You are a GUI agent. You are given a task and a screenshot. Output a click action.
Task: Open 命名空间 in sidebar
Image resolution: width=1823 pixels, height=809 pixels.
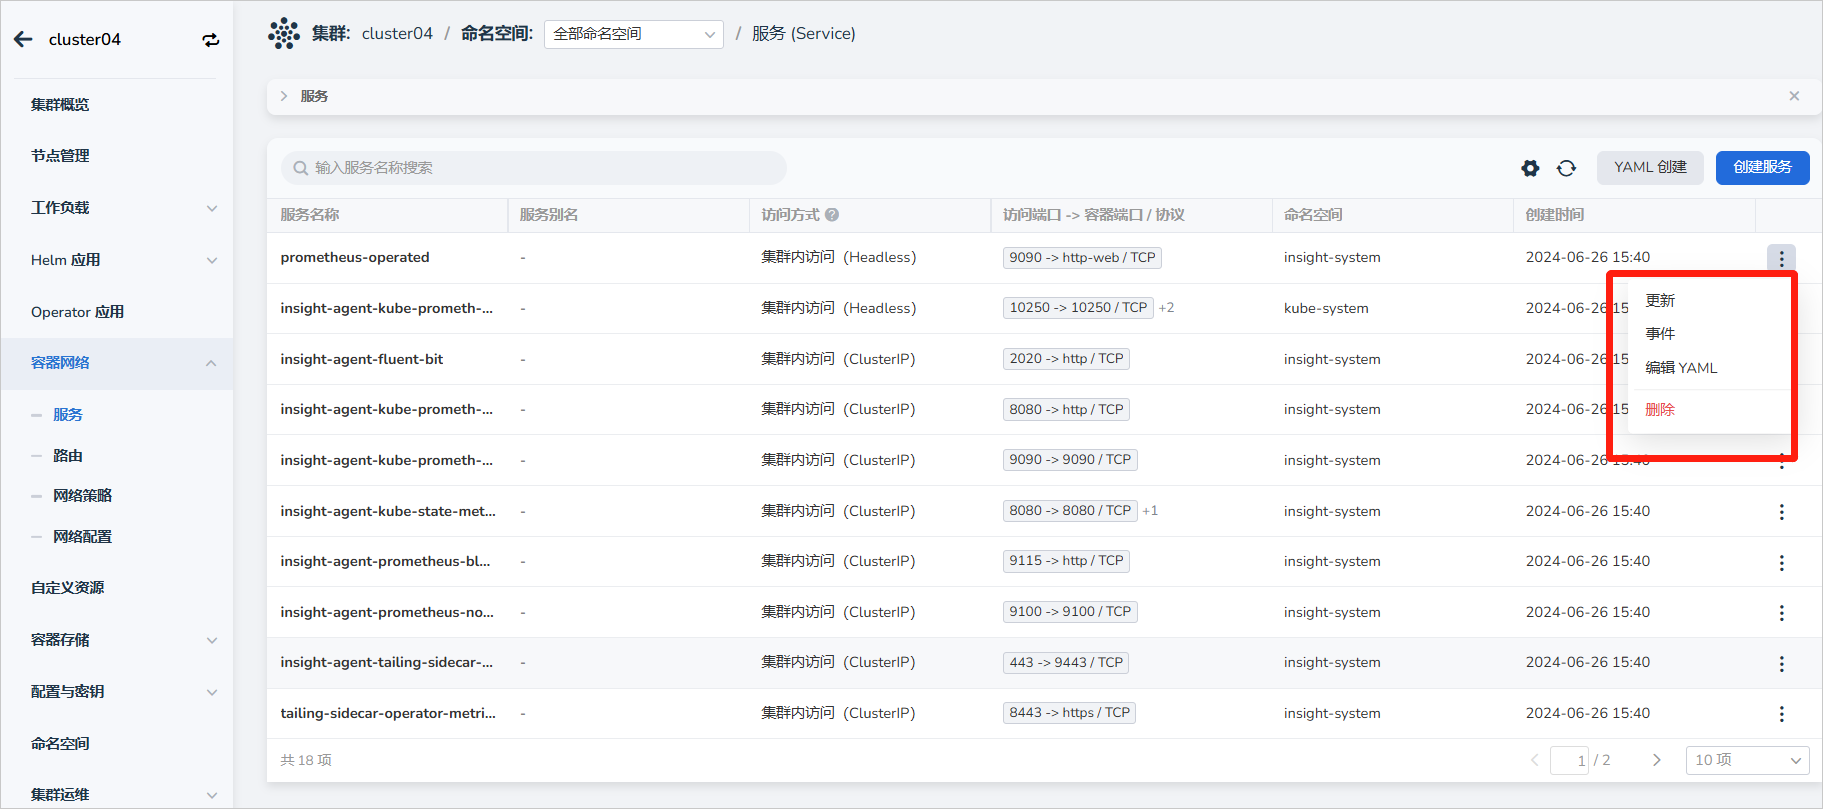tap(60, 744)
